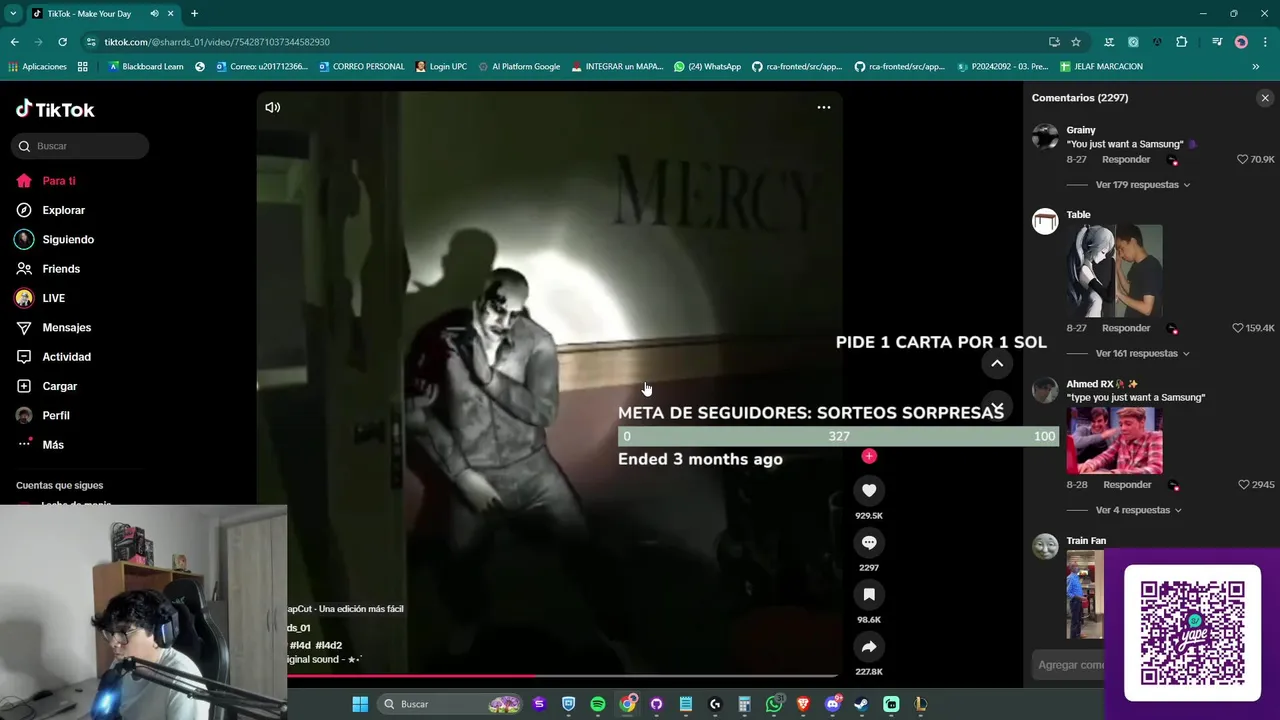The height and width of the screenshot is (720, 1280).
Task: View the image in Table's comment
Action: [x=1114, y=270]
